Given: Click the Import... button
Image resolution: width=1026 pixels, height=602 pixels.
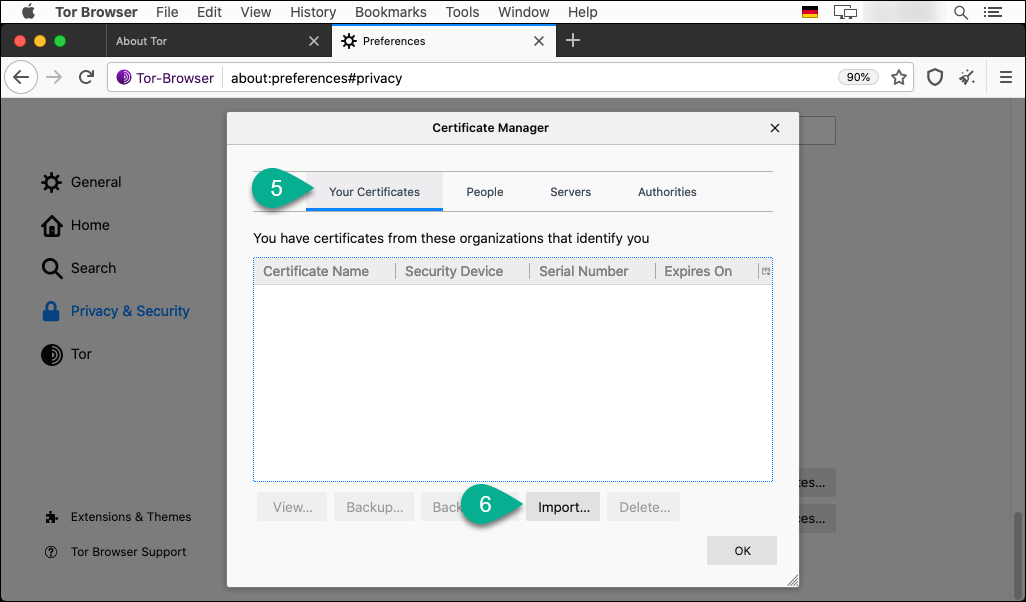Looking at the screenshot, I should [x=563, y=507].
